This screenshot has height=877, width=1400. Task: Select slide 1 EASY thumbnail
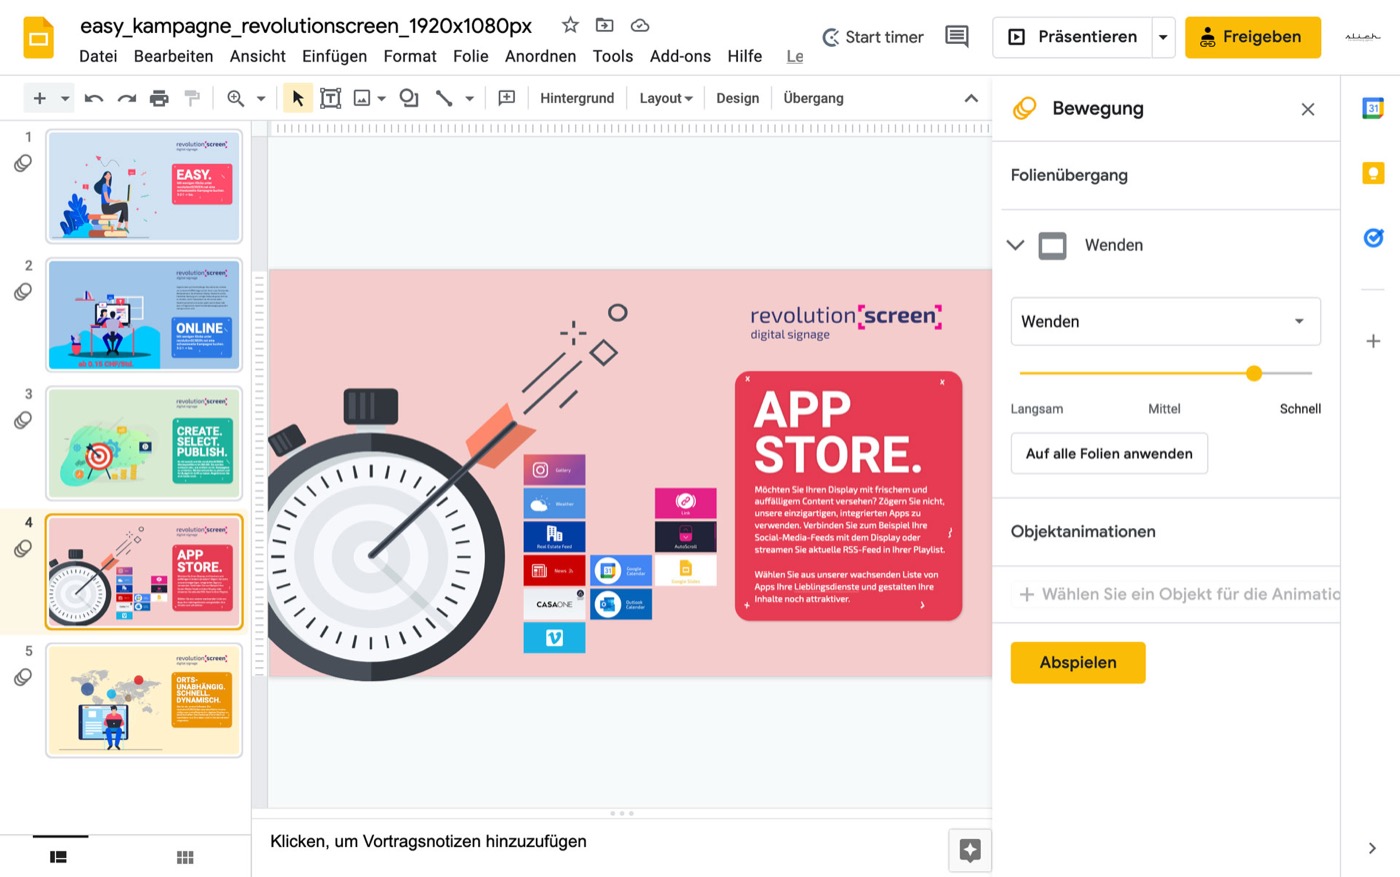144,186
